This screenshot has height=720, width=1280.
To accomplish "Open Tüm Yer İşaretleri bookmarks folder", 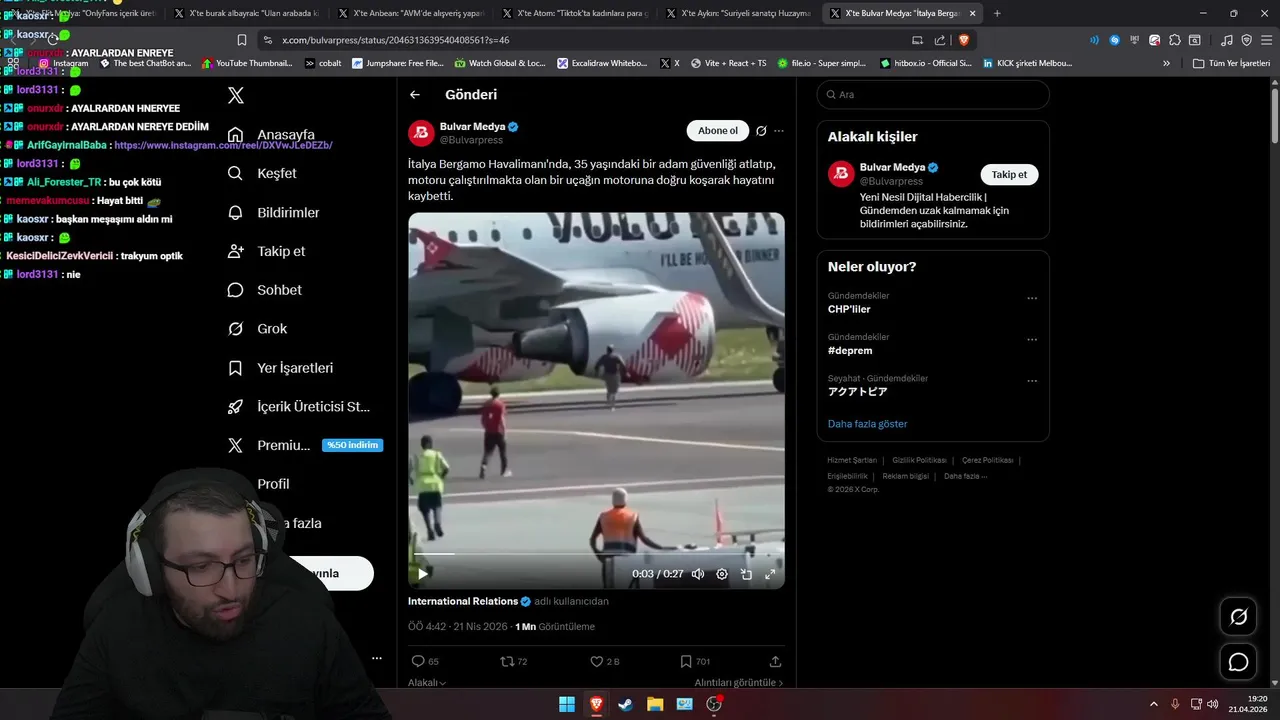I will [x=1231, y=63].
